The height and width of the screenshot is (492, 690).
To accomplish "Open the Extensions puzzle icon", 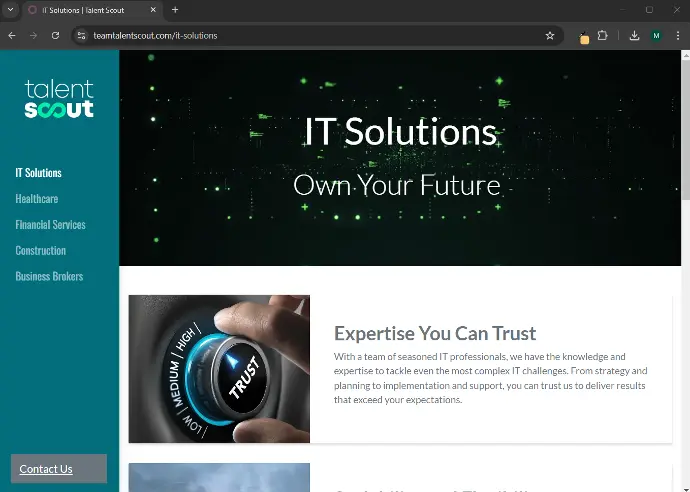I will tap(602, 36).
